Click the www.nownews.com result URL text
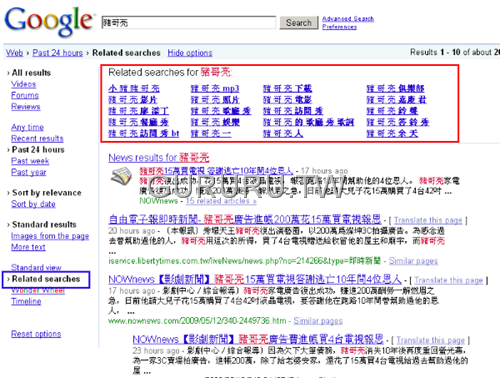The height and width of the screenshot is (378, 500). point(197,321)
